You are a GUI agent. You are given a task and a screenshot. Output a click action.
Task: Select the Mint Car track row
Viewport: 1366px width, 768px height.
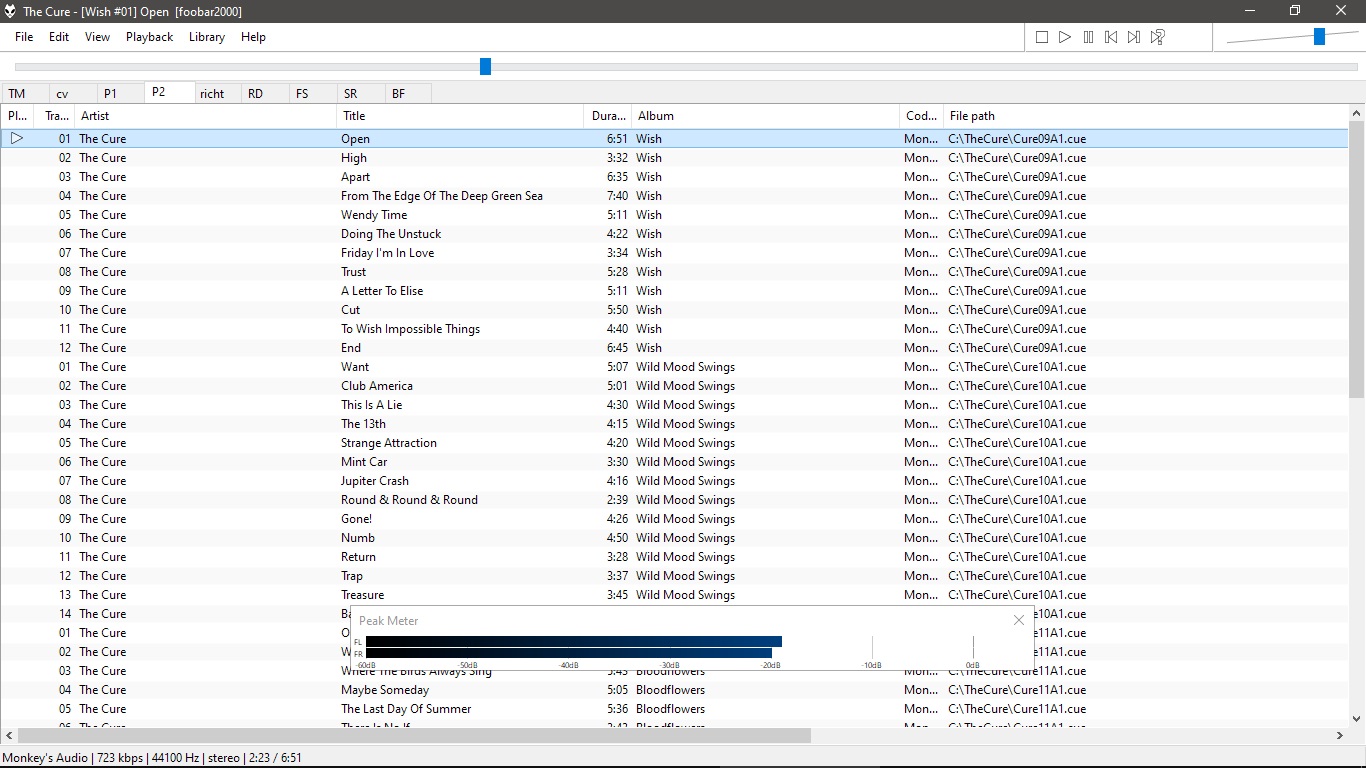(x=364, y=462)
